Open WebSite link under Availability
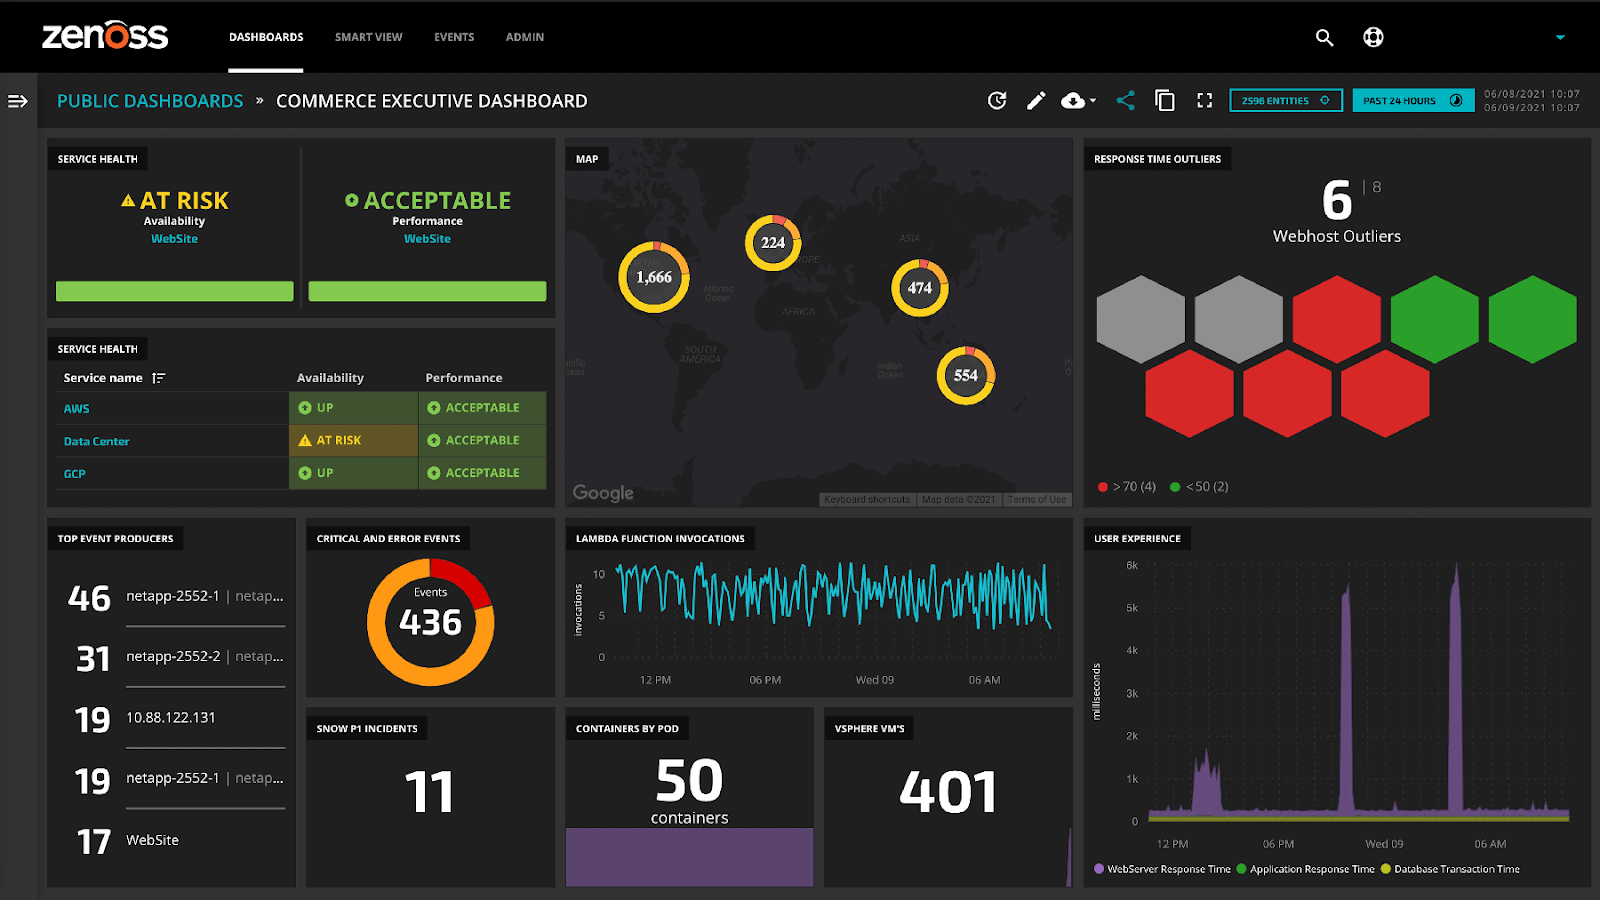Viewport: 1600px width, 900px height. (x=174, y=239)
